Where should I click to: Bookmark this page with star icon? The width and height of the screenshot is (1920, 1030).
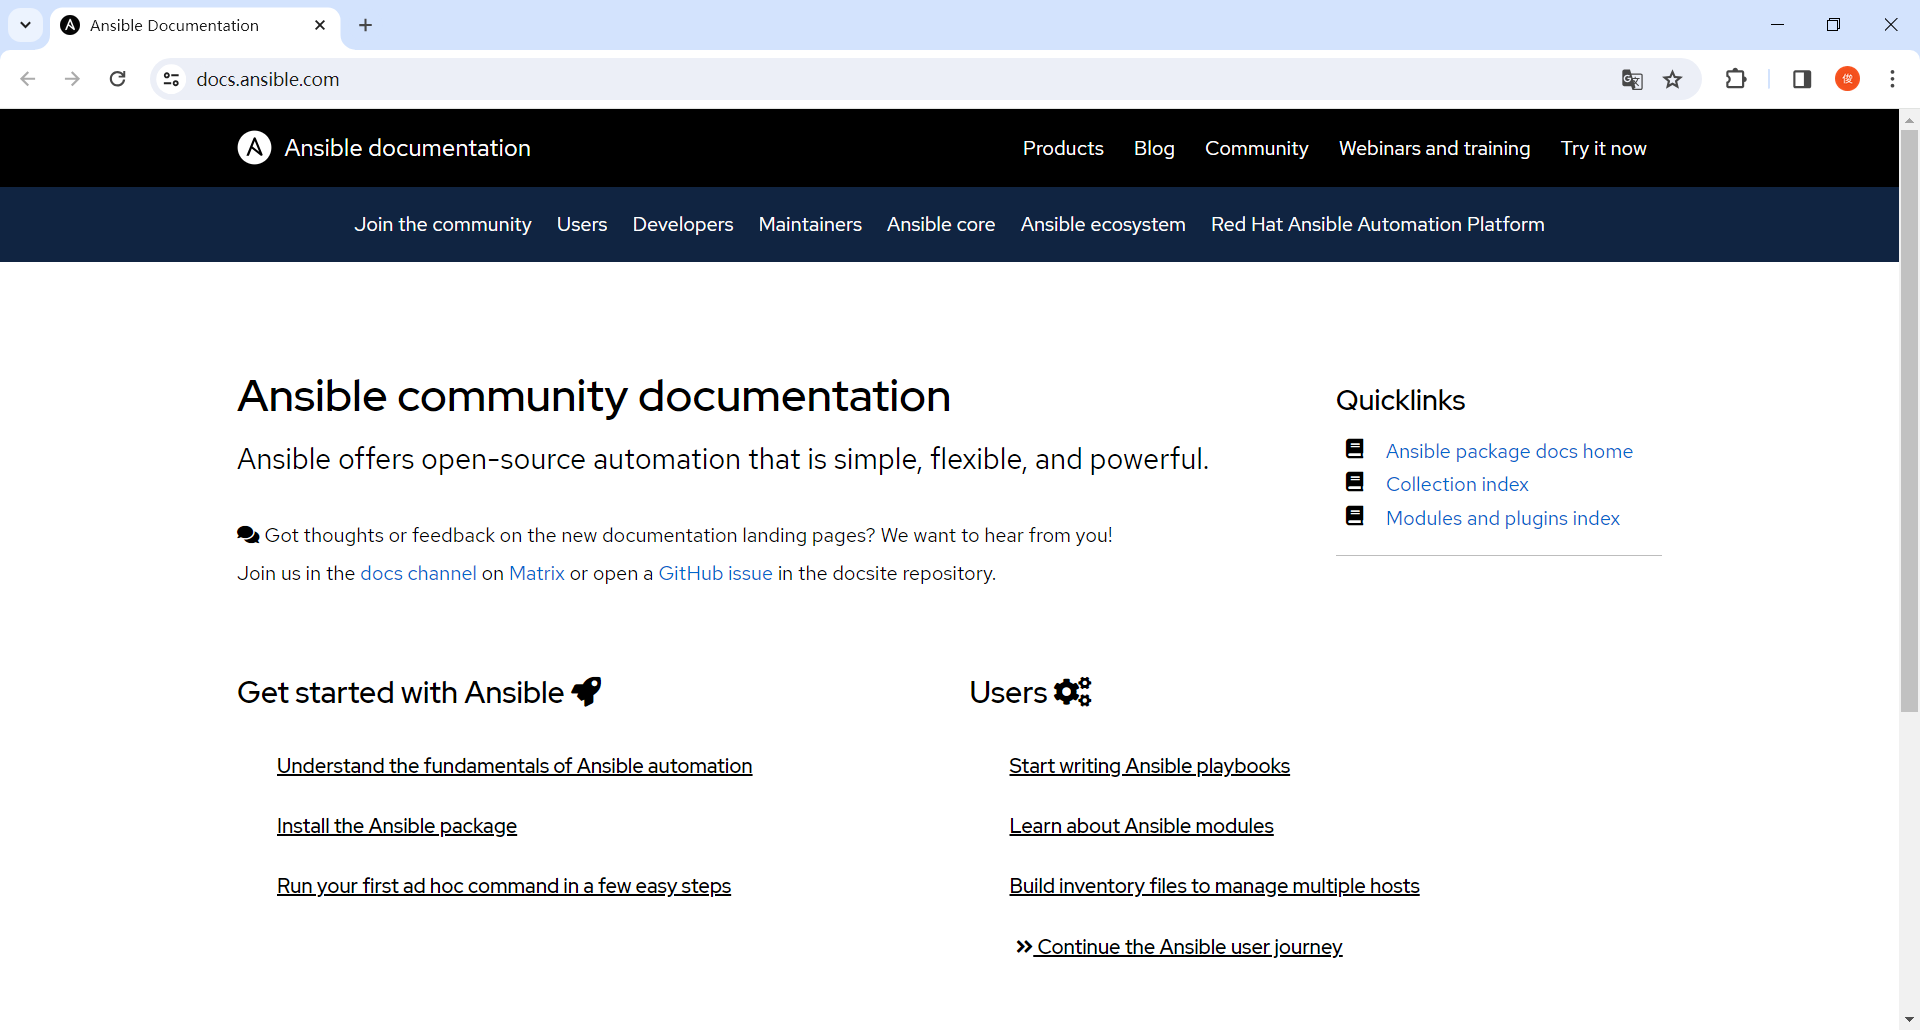pos(1673,79)
